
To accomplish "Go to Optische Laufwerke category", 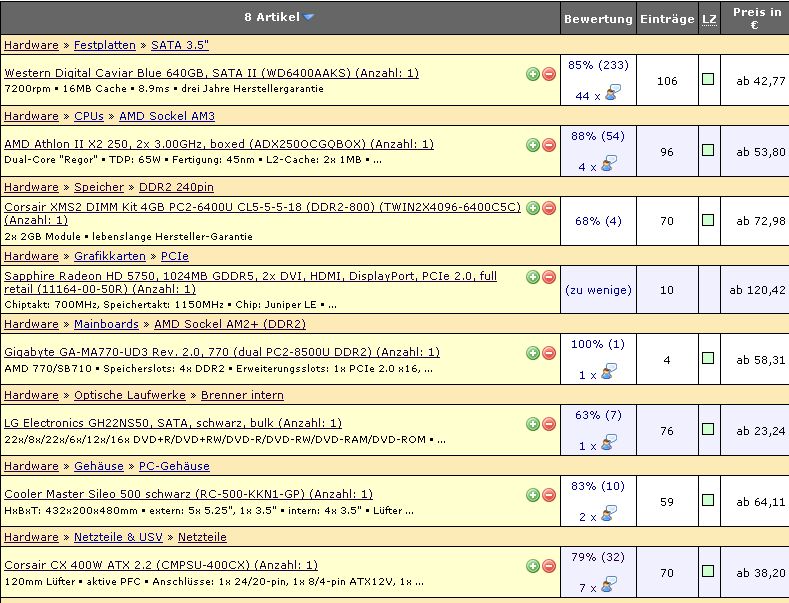I will [130, 395].
